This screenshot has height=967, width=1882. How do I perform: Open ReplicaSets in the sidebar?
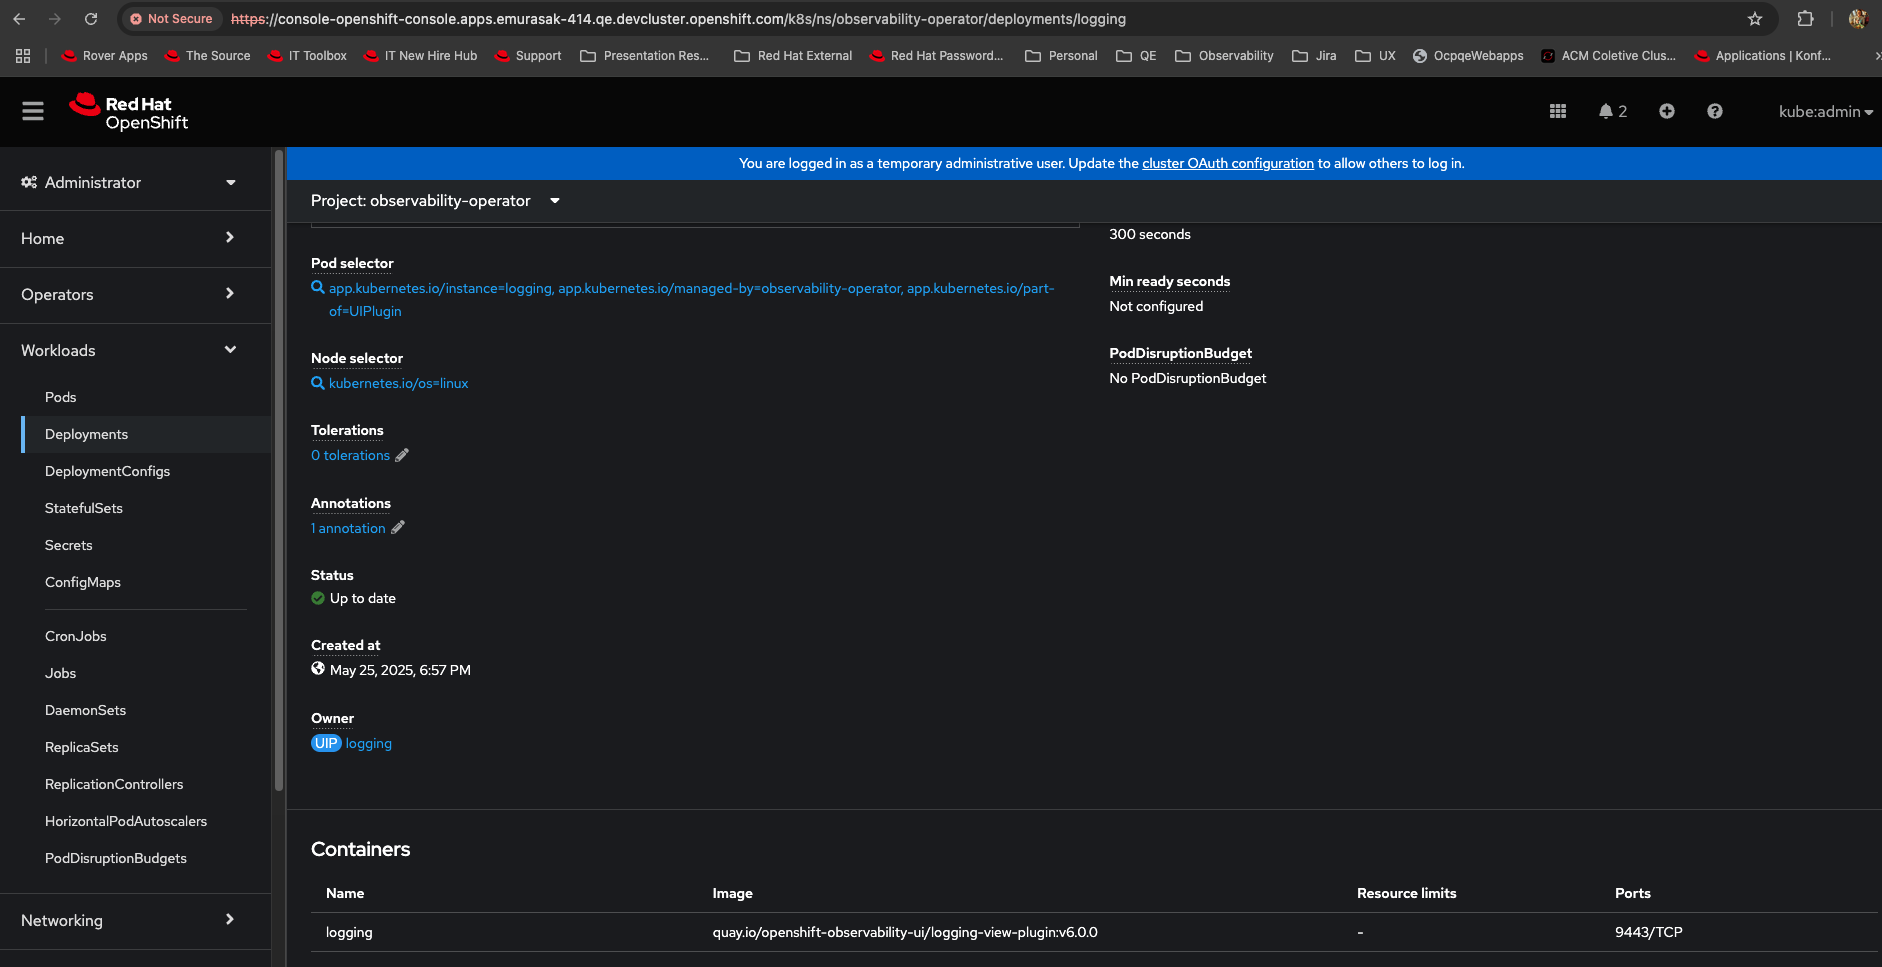tap(82, 747)
